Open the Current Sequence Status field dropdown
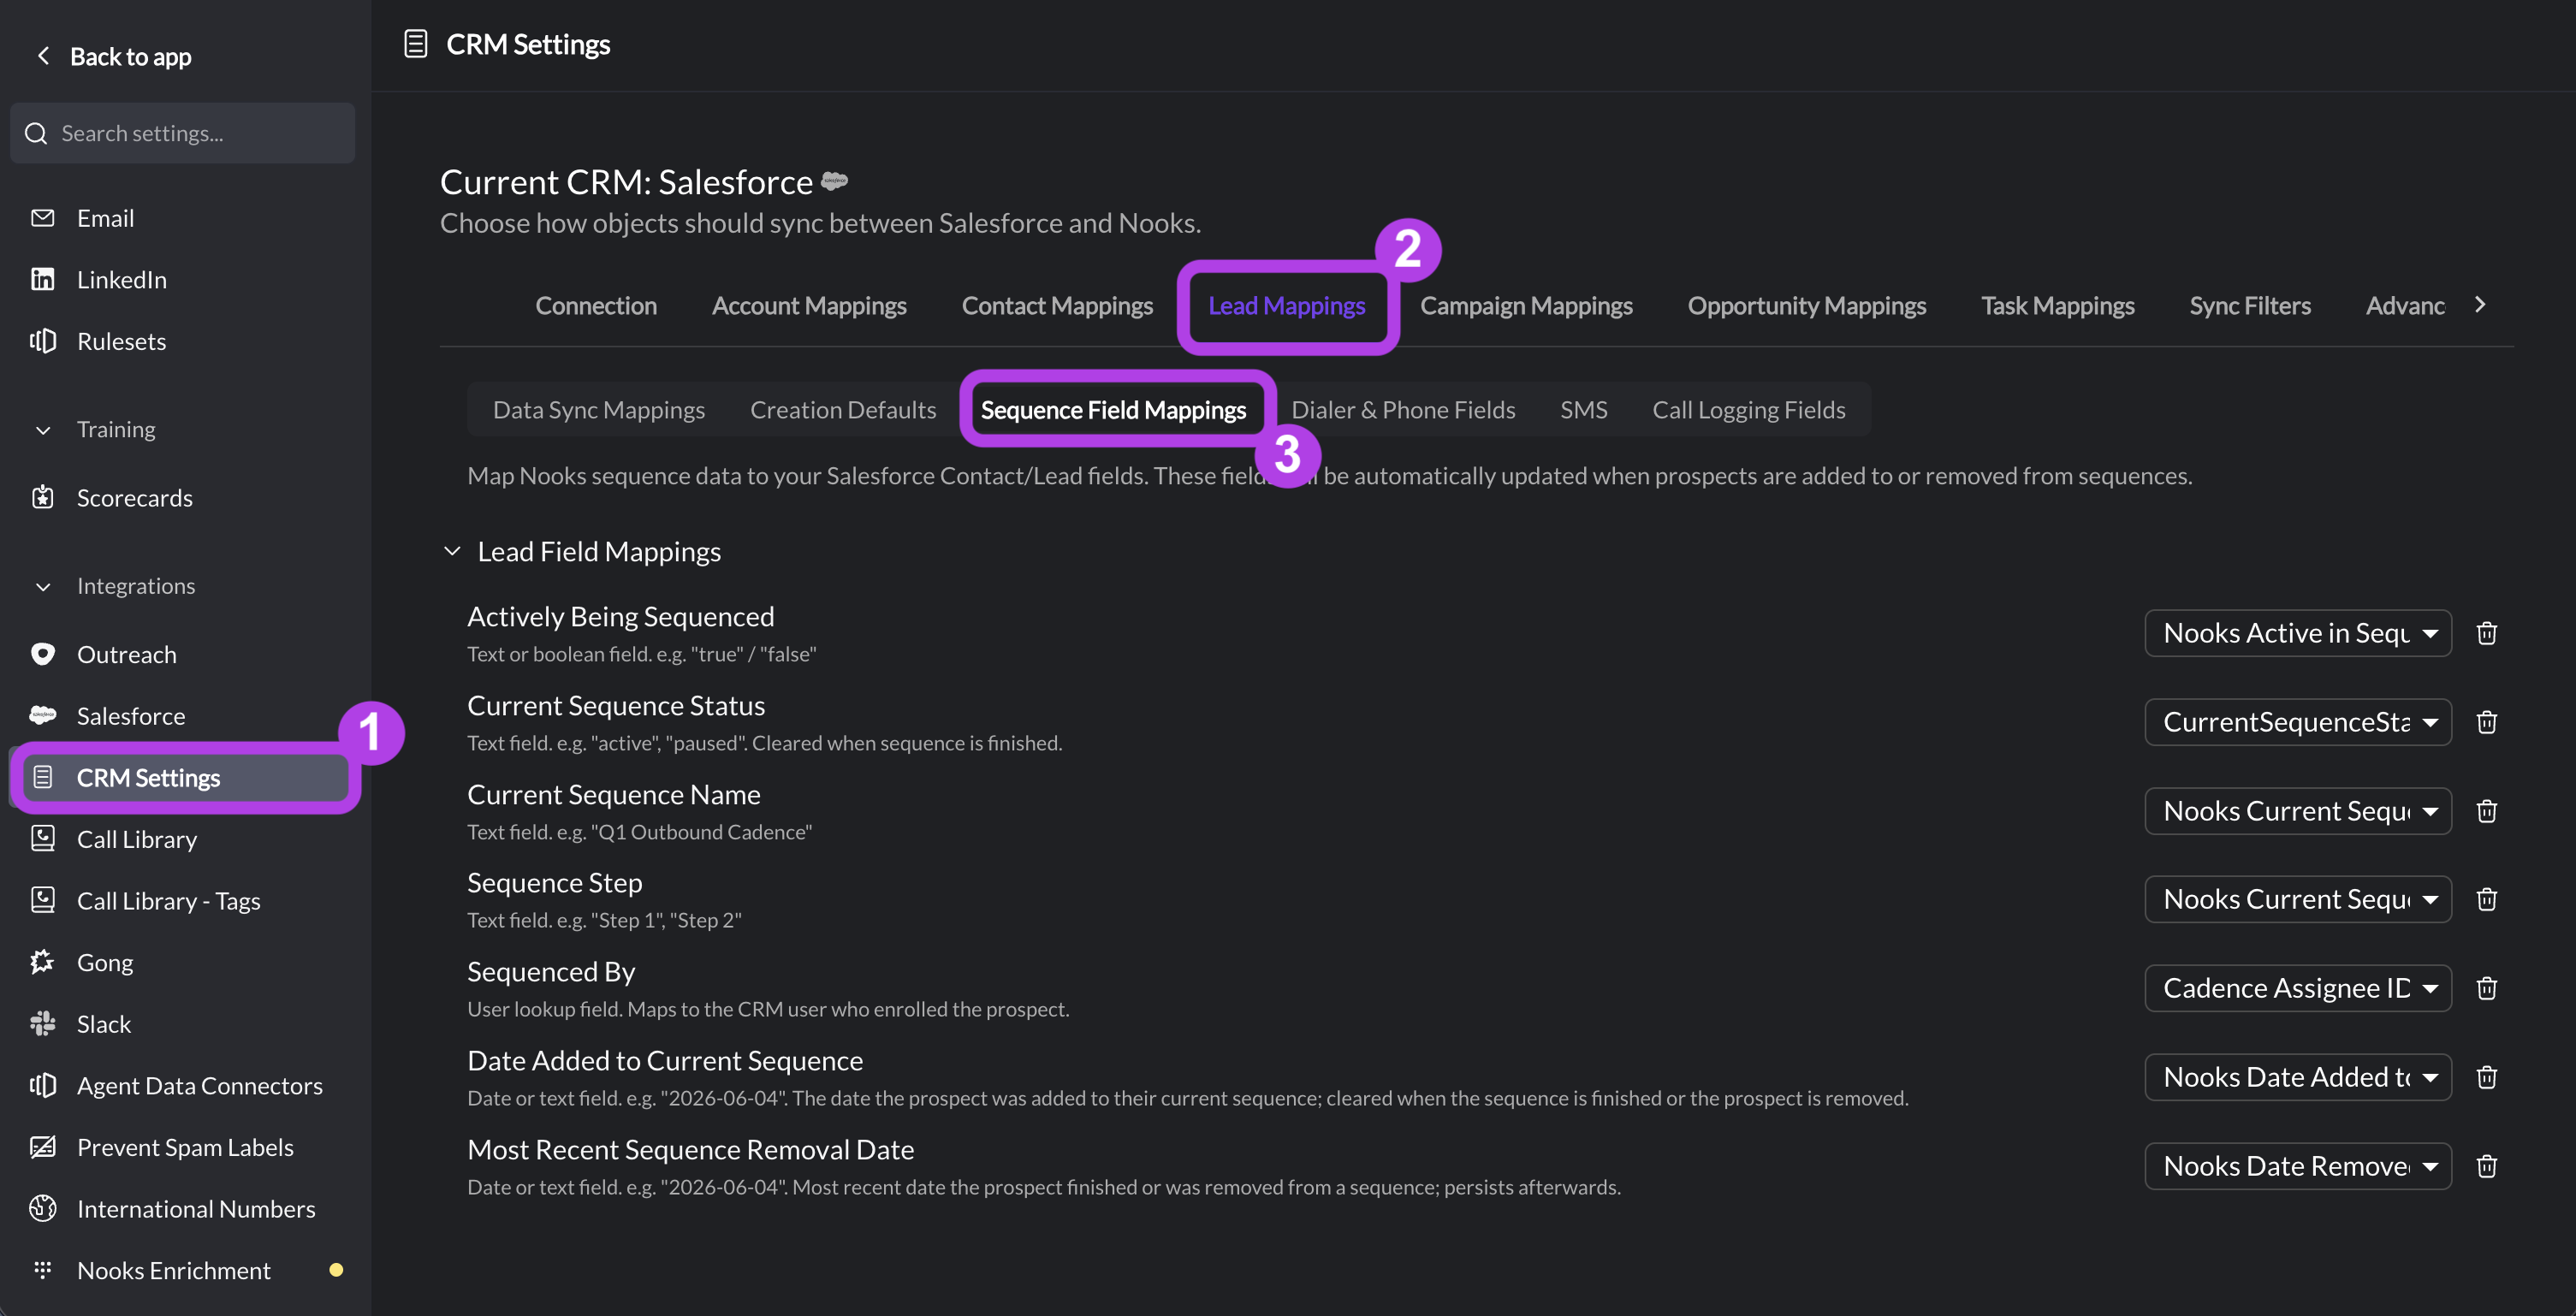 point(2298,722)
